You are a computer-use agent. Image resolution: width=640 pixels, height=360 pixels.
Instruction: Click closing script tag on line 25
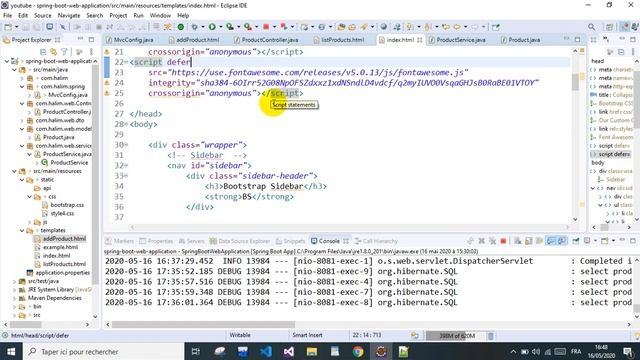tap(282, 93)
